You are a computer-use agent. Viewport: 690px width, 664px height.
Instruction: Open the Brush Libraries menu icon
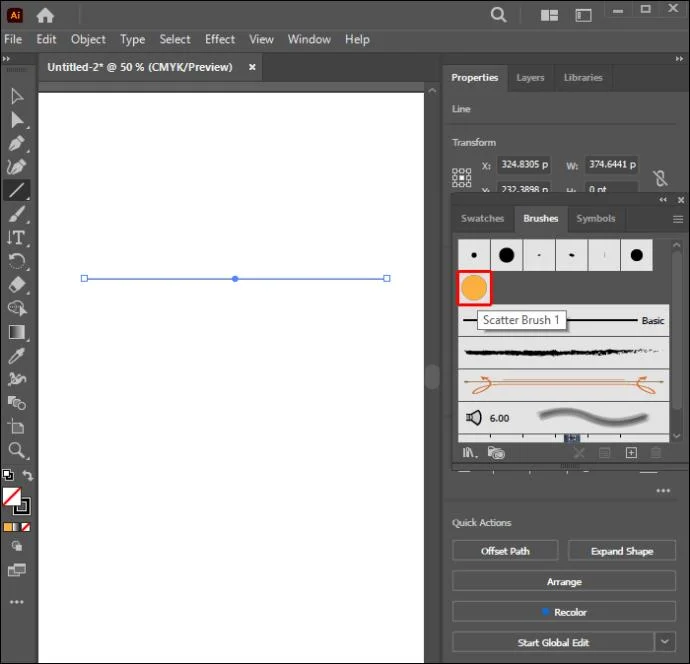tap(469, 452)
